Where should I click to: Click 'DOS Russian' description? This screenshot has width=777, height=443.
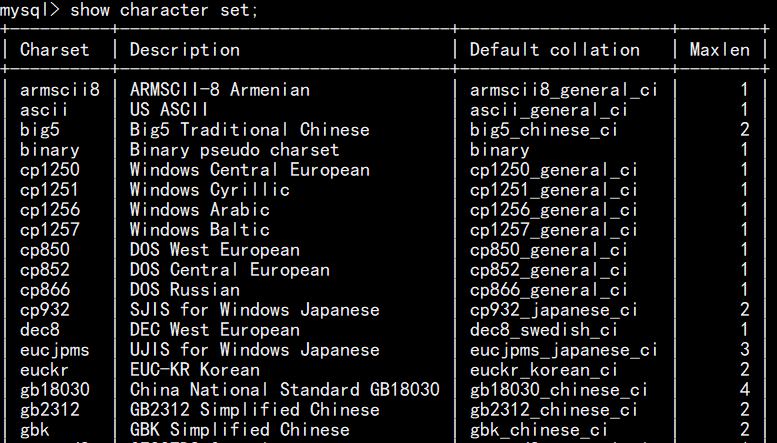pos(185,289)
